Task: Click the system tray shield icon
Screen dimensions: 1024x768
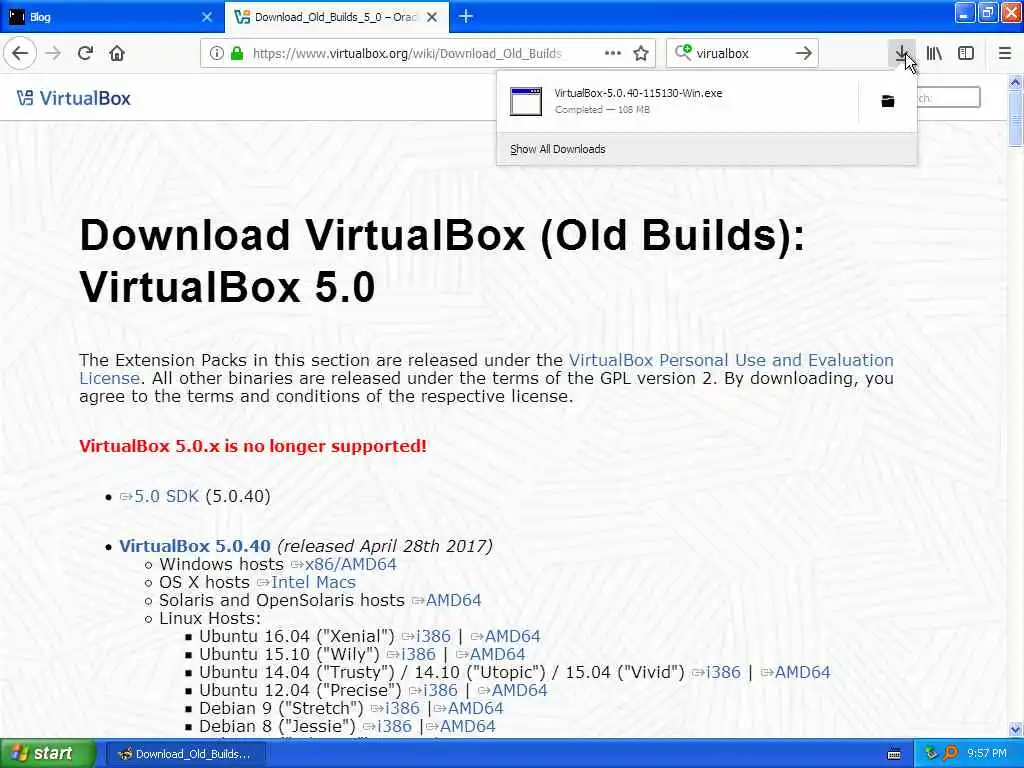Action: tap(931, 754)
